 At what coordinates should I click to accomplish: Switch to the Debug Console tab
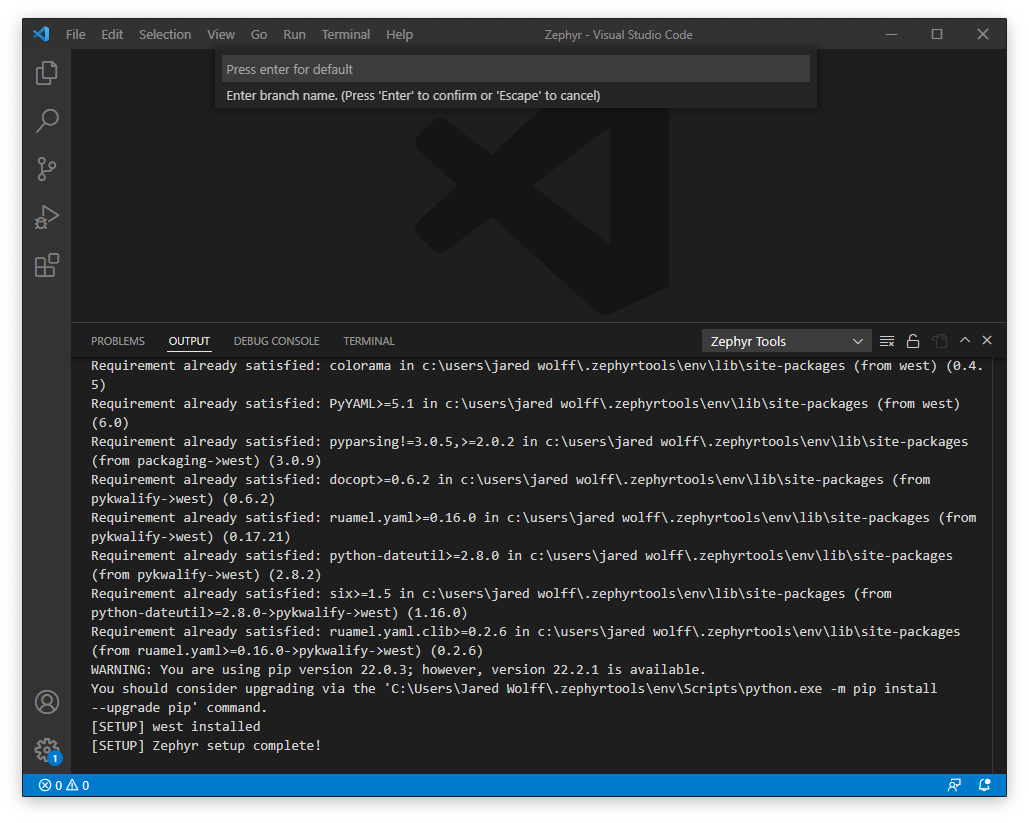[x=276, y=341]
